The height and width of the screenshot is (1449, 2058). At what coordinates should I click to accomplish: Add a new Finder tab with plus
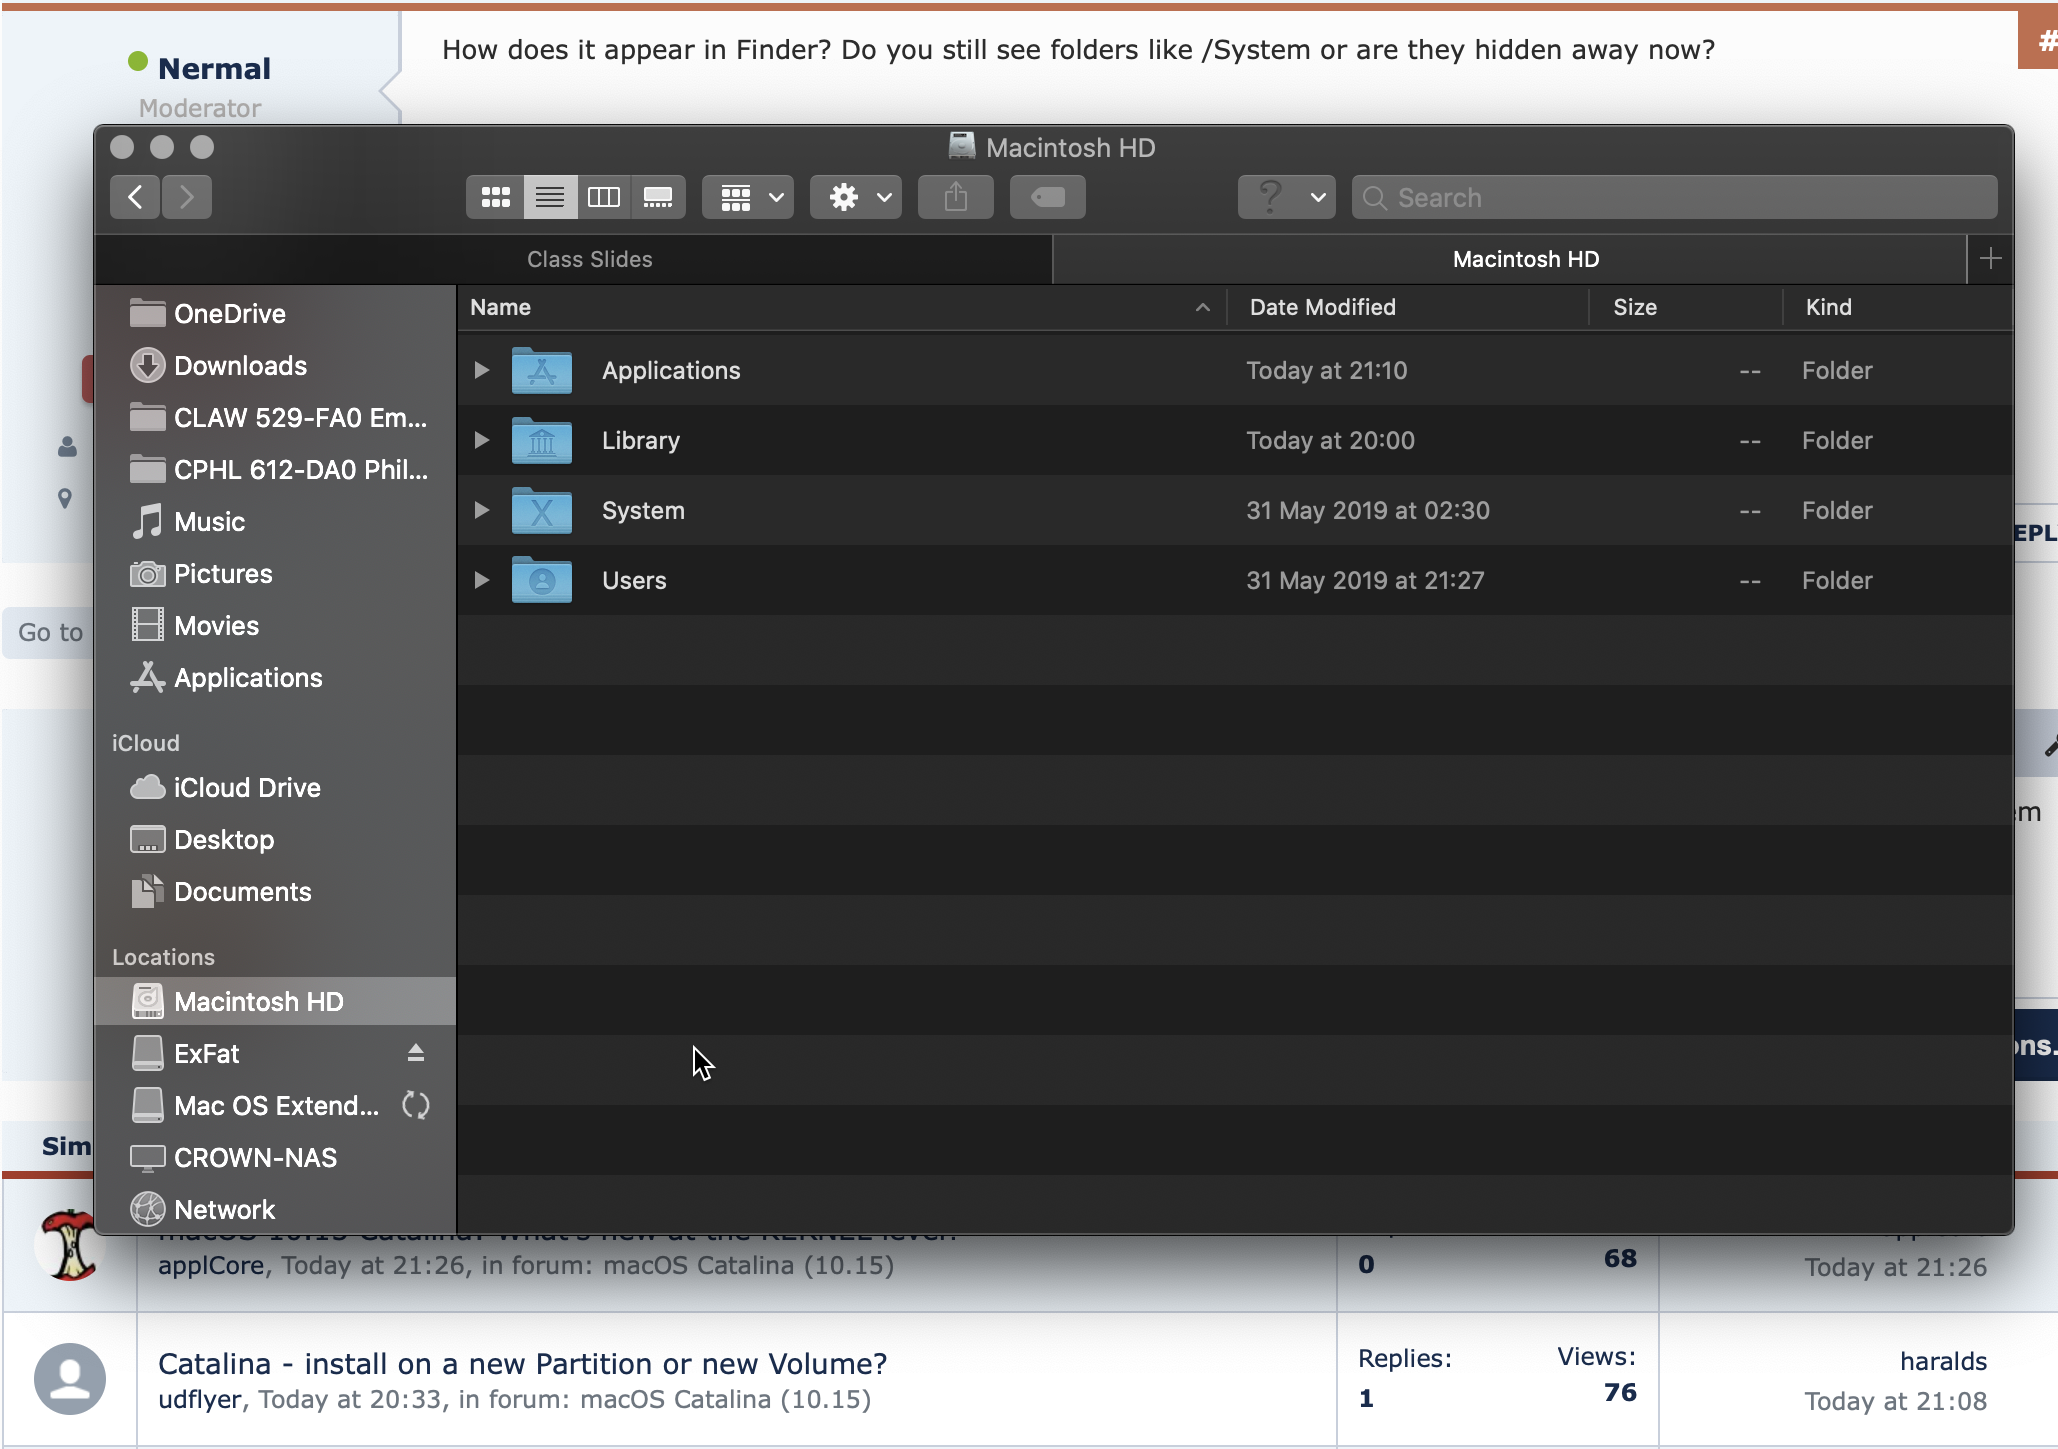(1990, 259)
